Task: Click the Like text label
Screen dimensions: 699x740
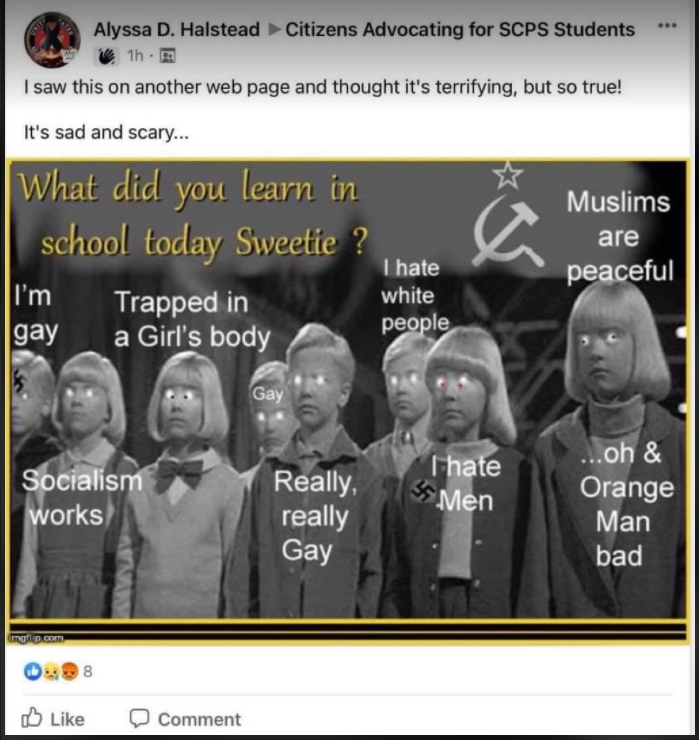Action: click(67, 719)
